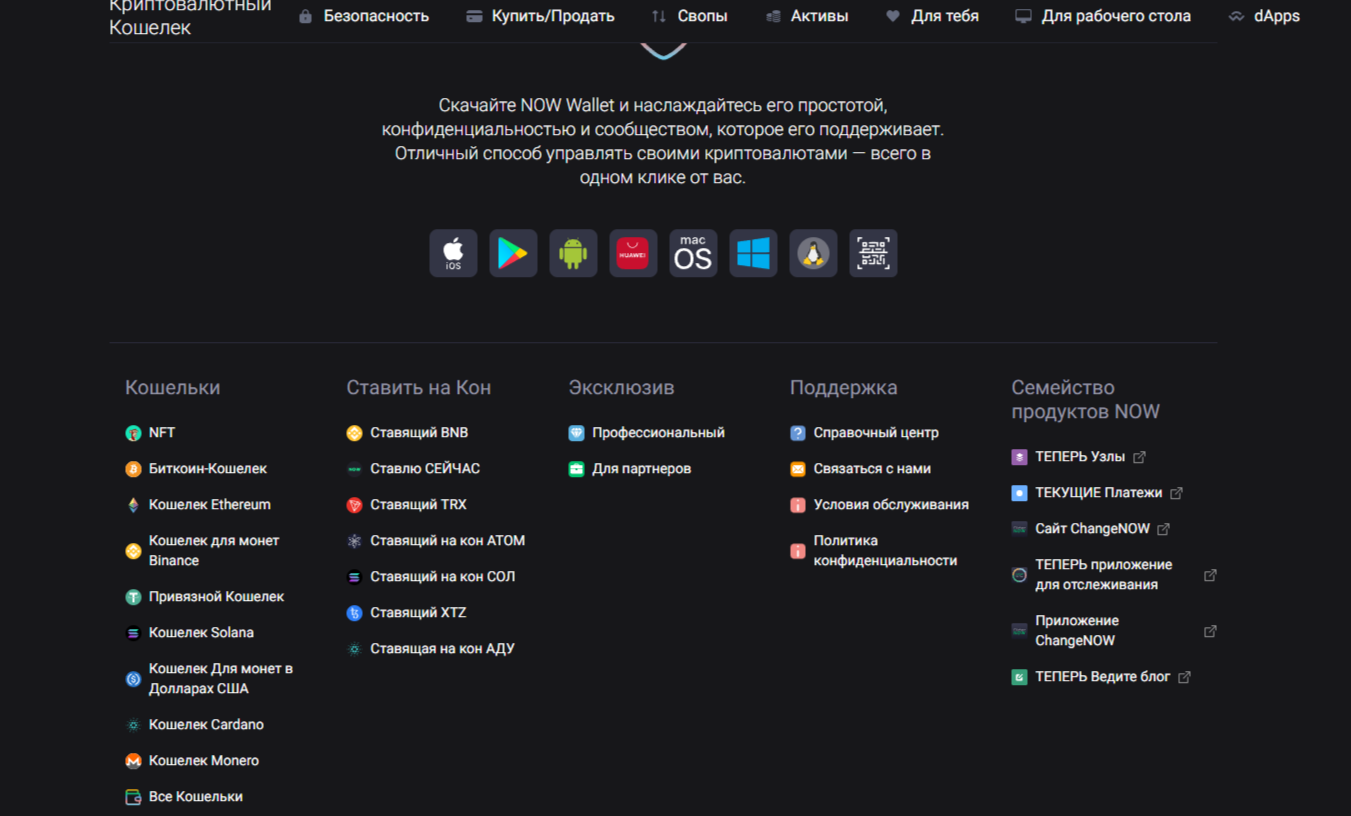The height and width of the screenshot is (816, 1351).
Task: Click the Эксклюзив column heading
Action: (621, 388)
